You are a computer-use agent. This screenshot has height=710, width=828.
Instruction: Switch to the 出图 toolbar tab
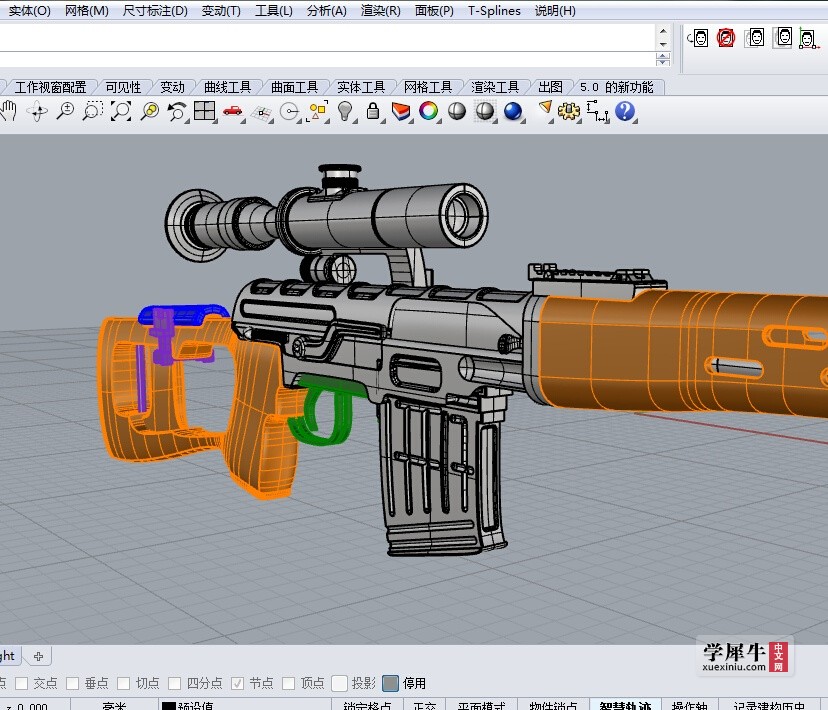550,87
